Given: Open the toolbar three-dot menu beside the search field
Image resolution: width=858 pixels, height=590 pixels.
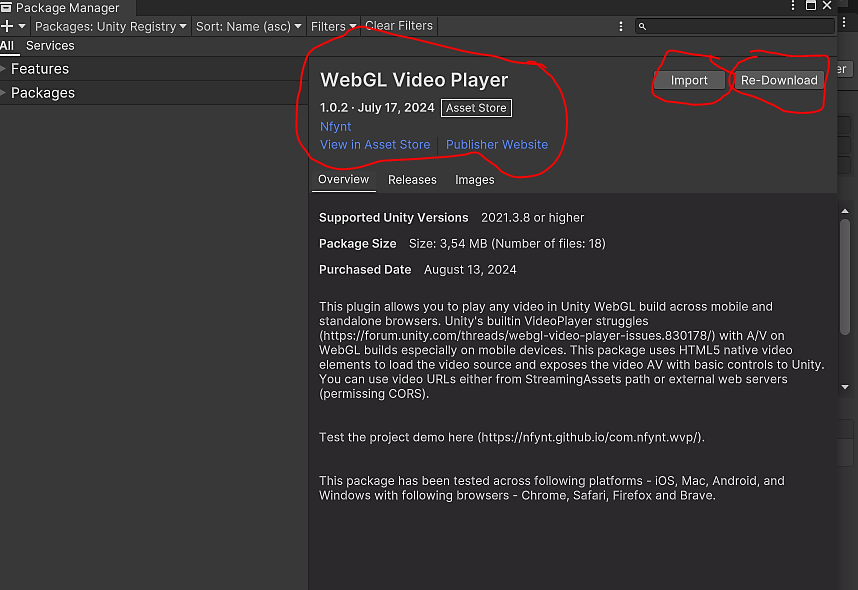Looking at the screenshot, I should 621,26.
